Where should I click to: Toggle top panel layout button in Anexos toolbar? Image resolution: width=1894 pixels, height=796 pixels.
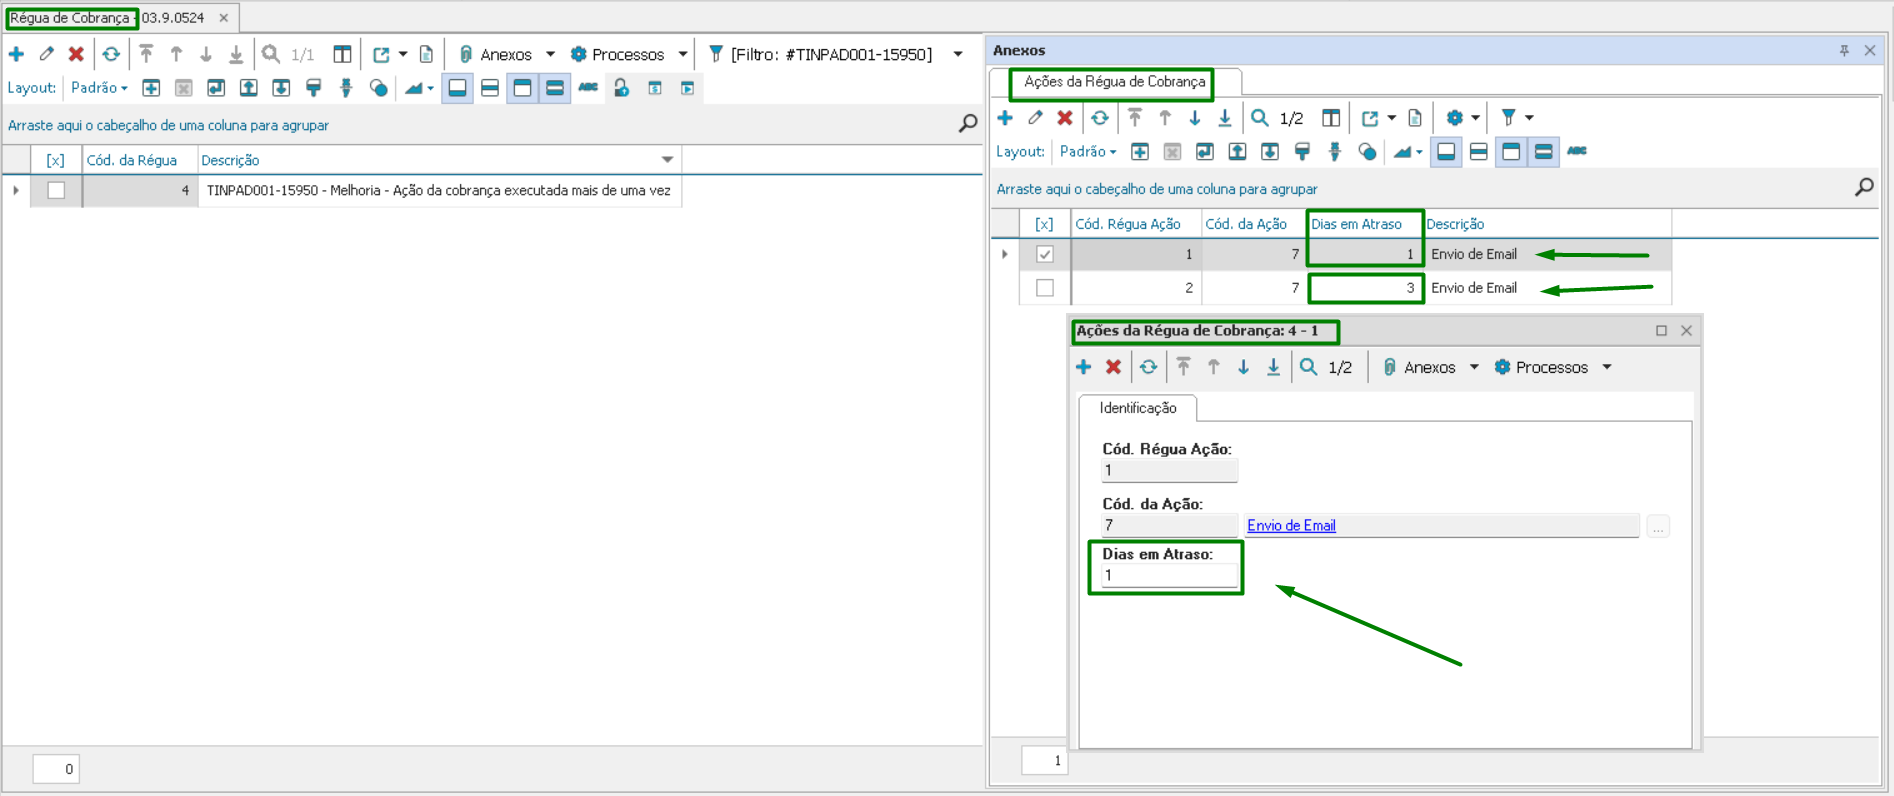[x=1511, y=152]
